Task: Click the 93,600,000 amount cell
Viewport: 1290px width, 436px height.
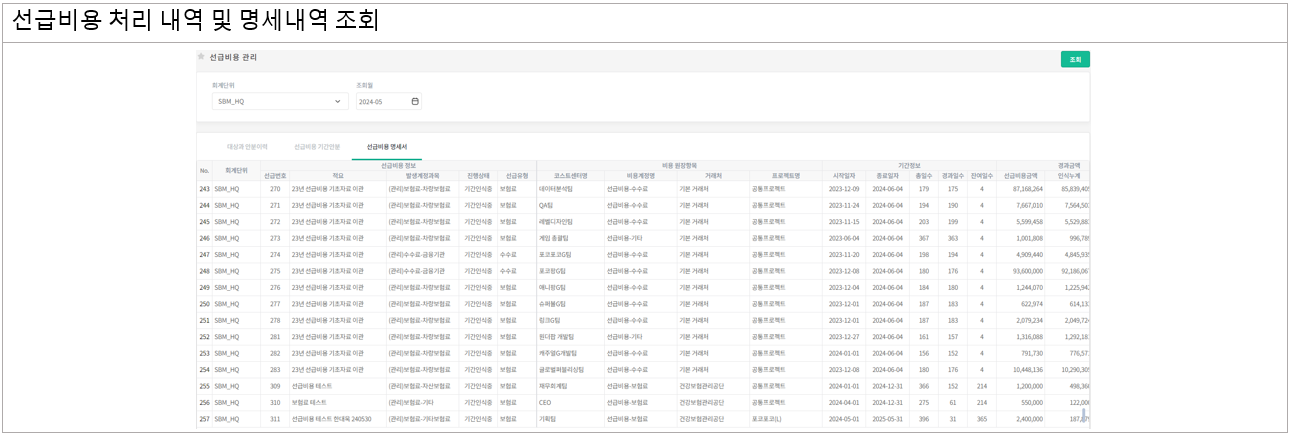Action: tap(1024, 271)
